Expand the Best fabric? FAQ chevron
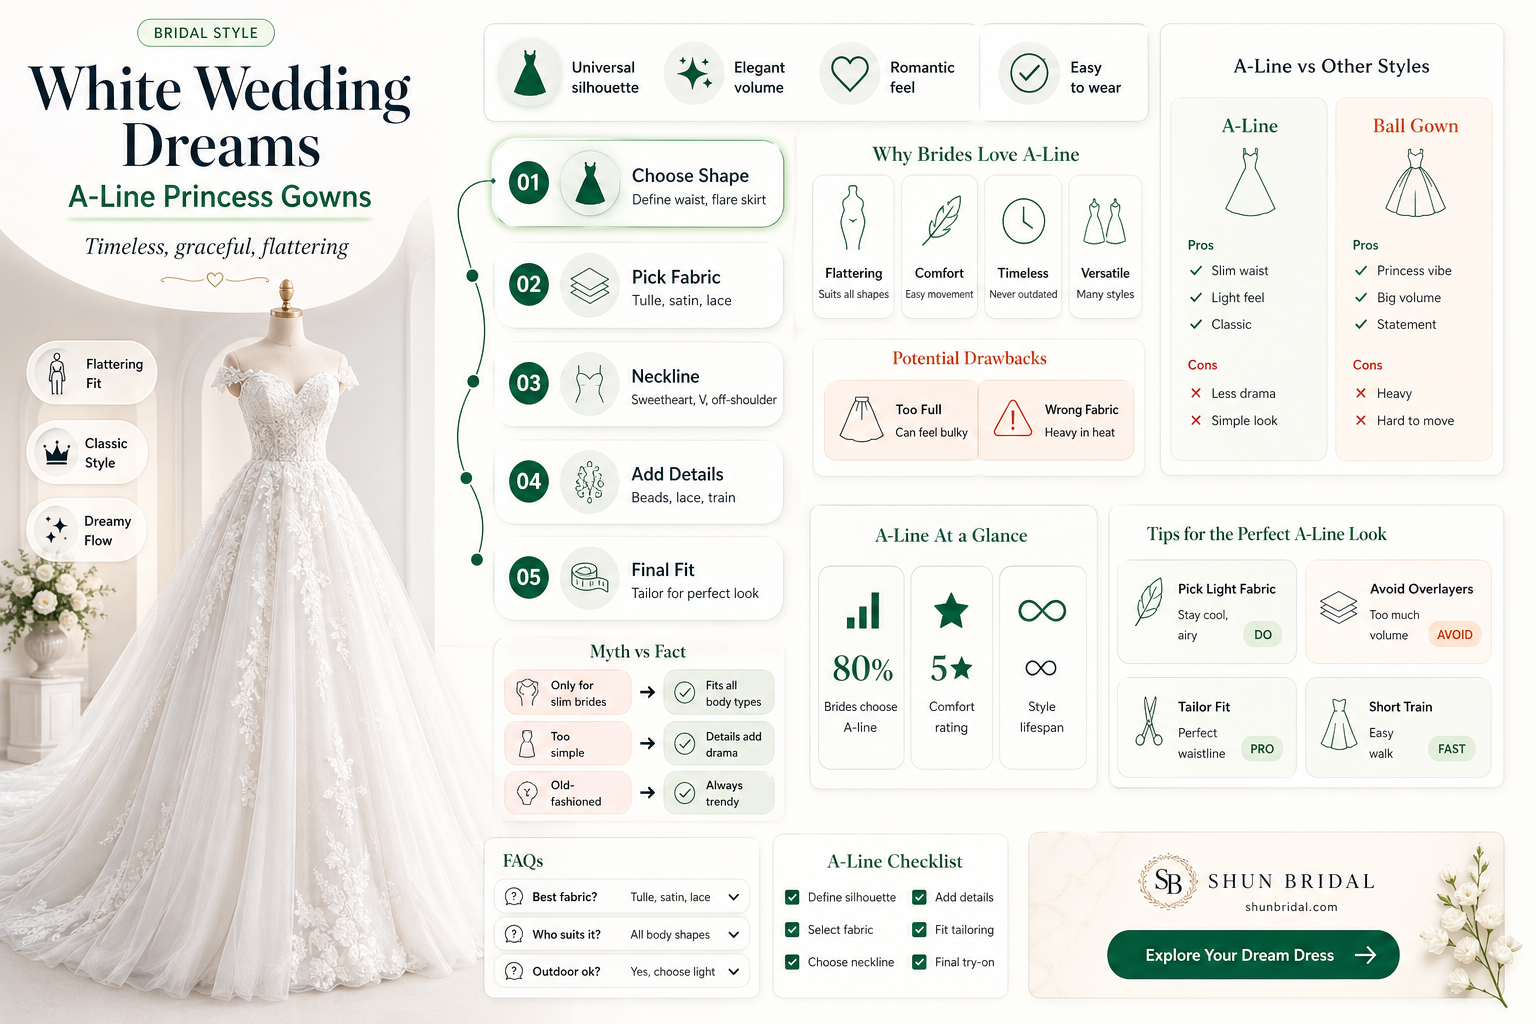This screenshot has width=1536, height=1024. [x=734, y=897]
